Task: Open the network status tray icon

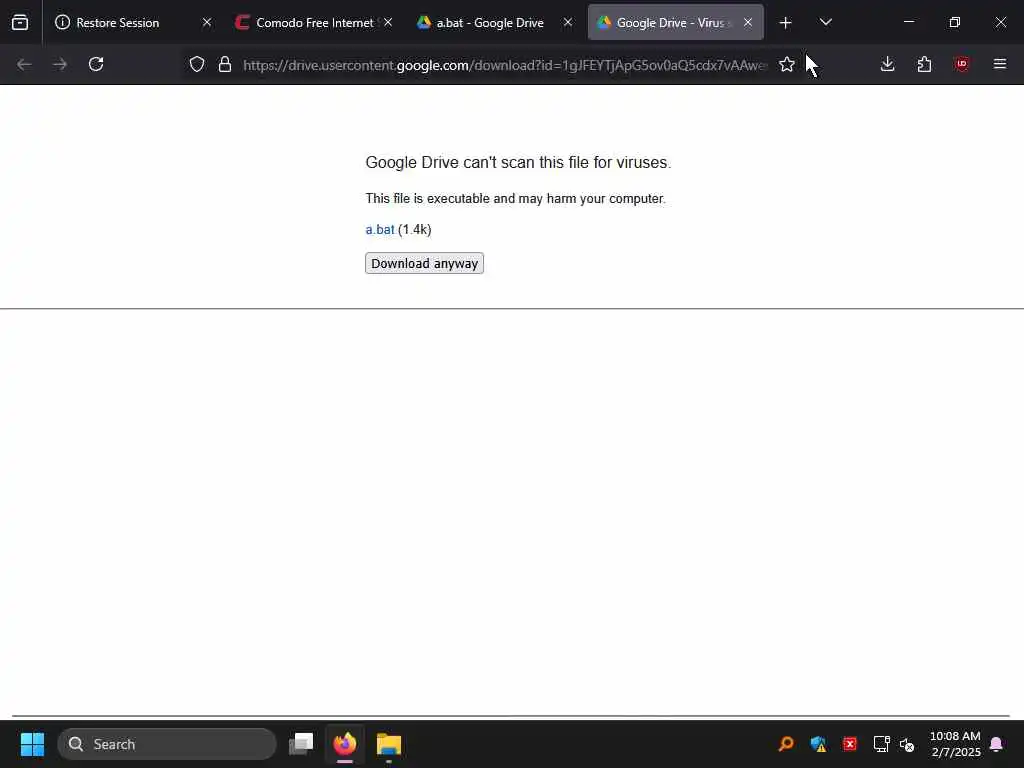Action: click(882, 744)
